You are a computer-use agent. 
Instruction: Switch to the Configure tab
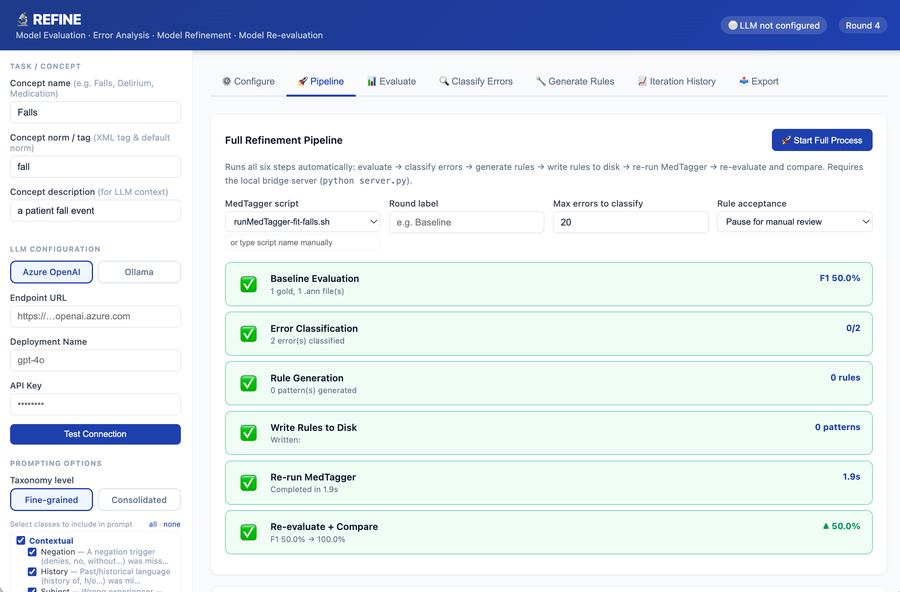249,82
